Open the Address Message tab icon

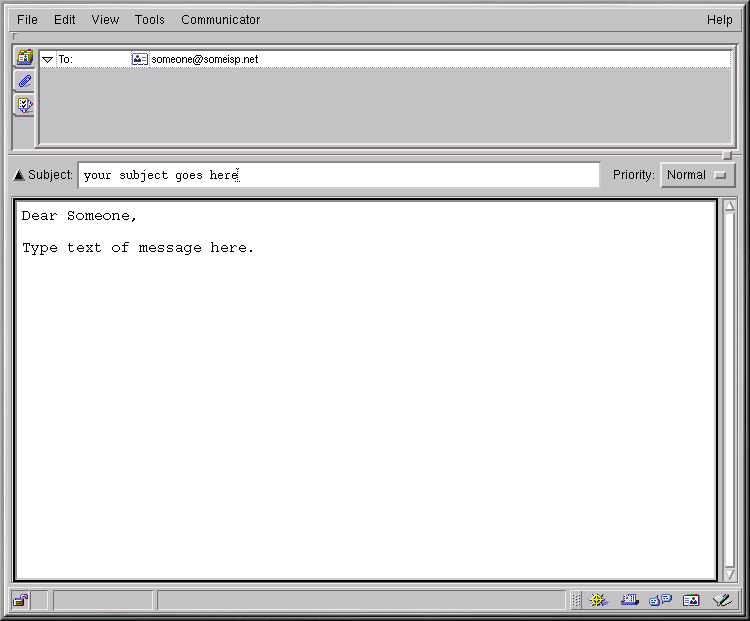(24, 58)
